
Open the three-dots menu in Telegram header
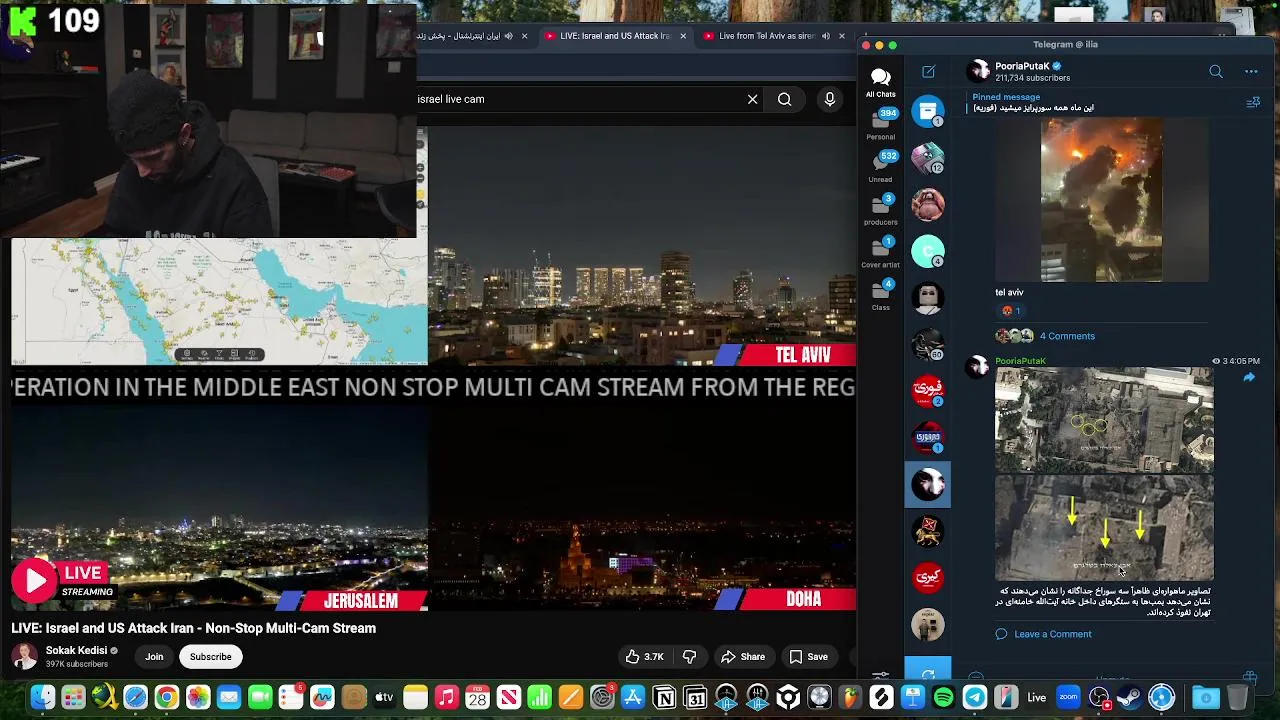pos(1251,72)
